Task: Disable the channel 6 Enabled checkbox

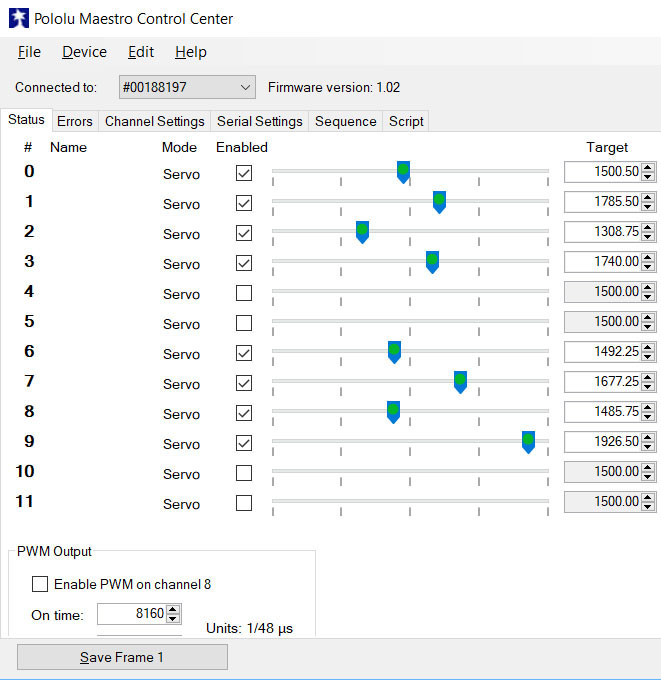Action: click(244, 353)
